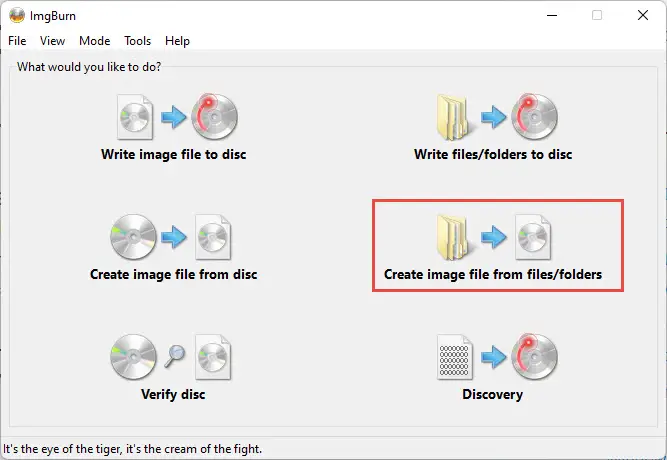Open the Tools menu
The width and height of the screenshot is (667, 460).
click(x=137, y=41)
